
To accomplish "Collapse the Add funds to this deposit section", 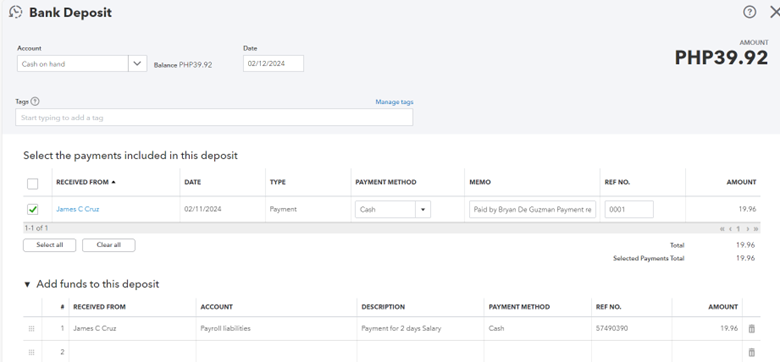I will (27, 284).
